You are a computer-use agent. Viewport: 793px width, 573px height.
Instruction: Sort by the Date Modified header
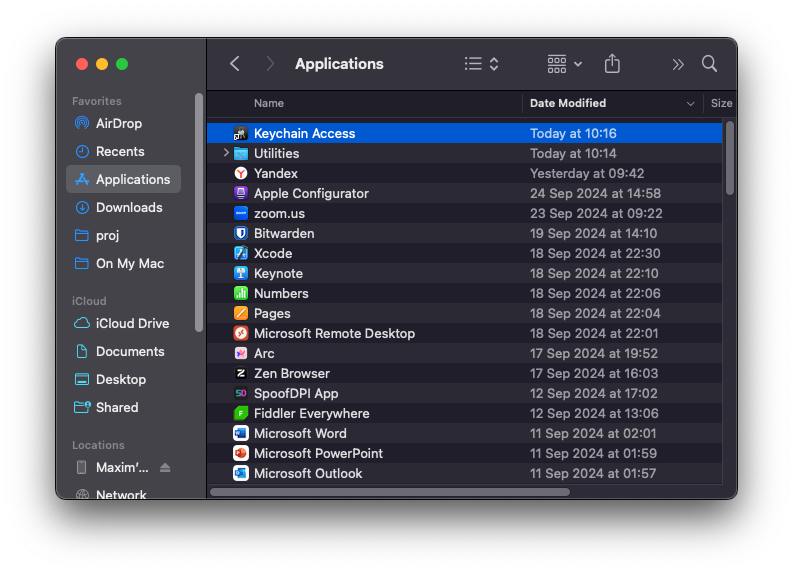coord(567,103)
